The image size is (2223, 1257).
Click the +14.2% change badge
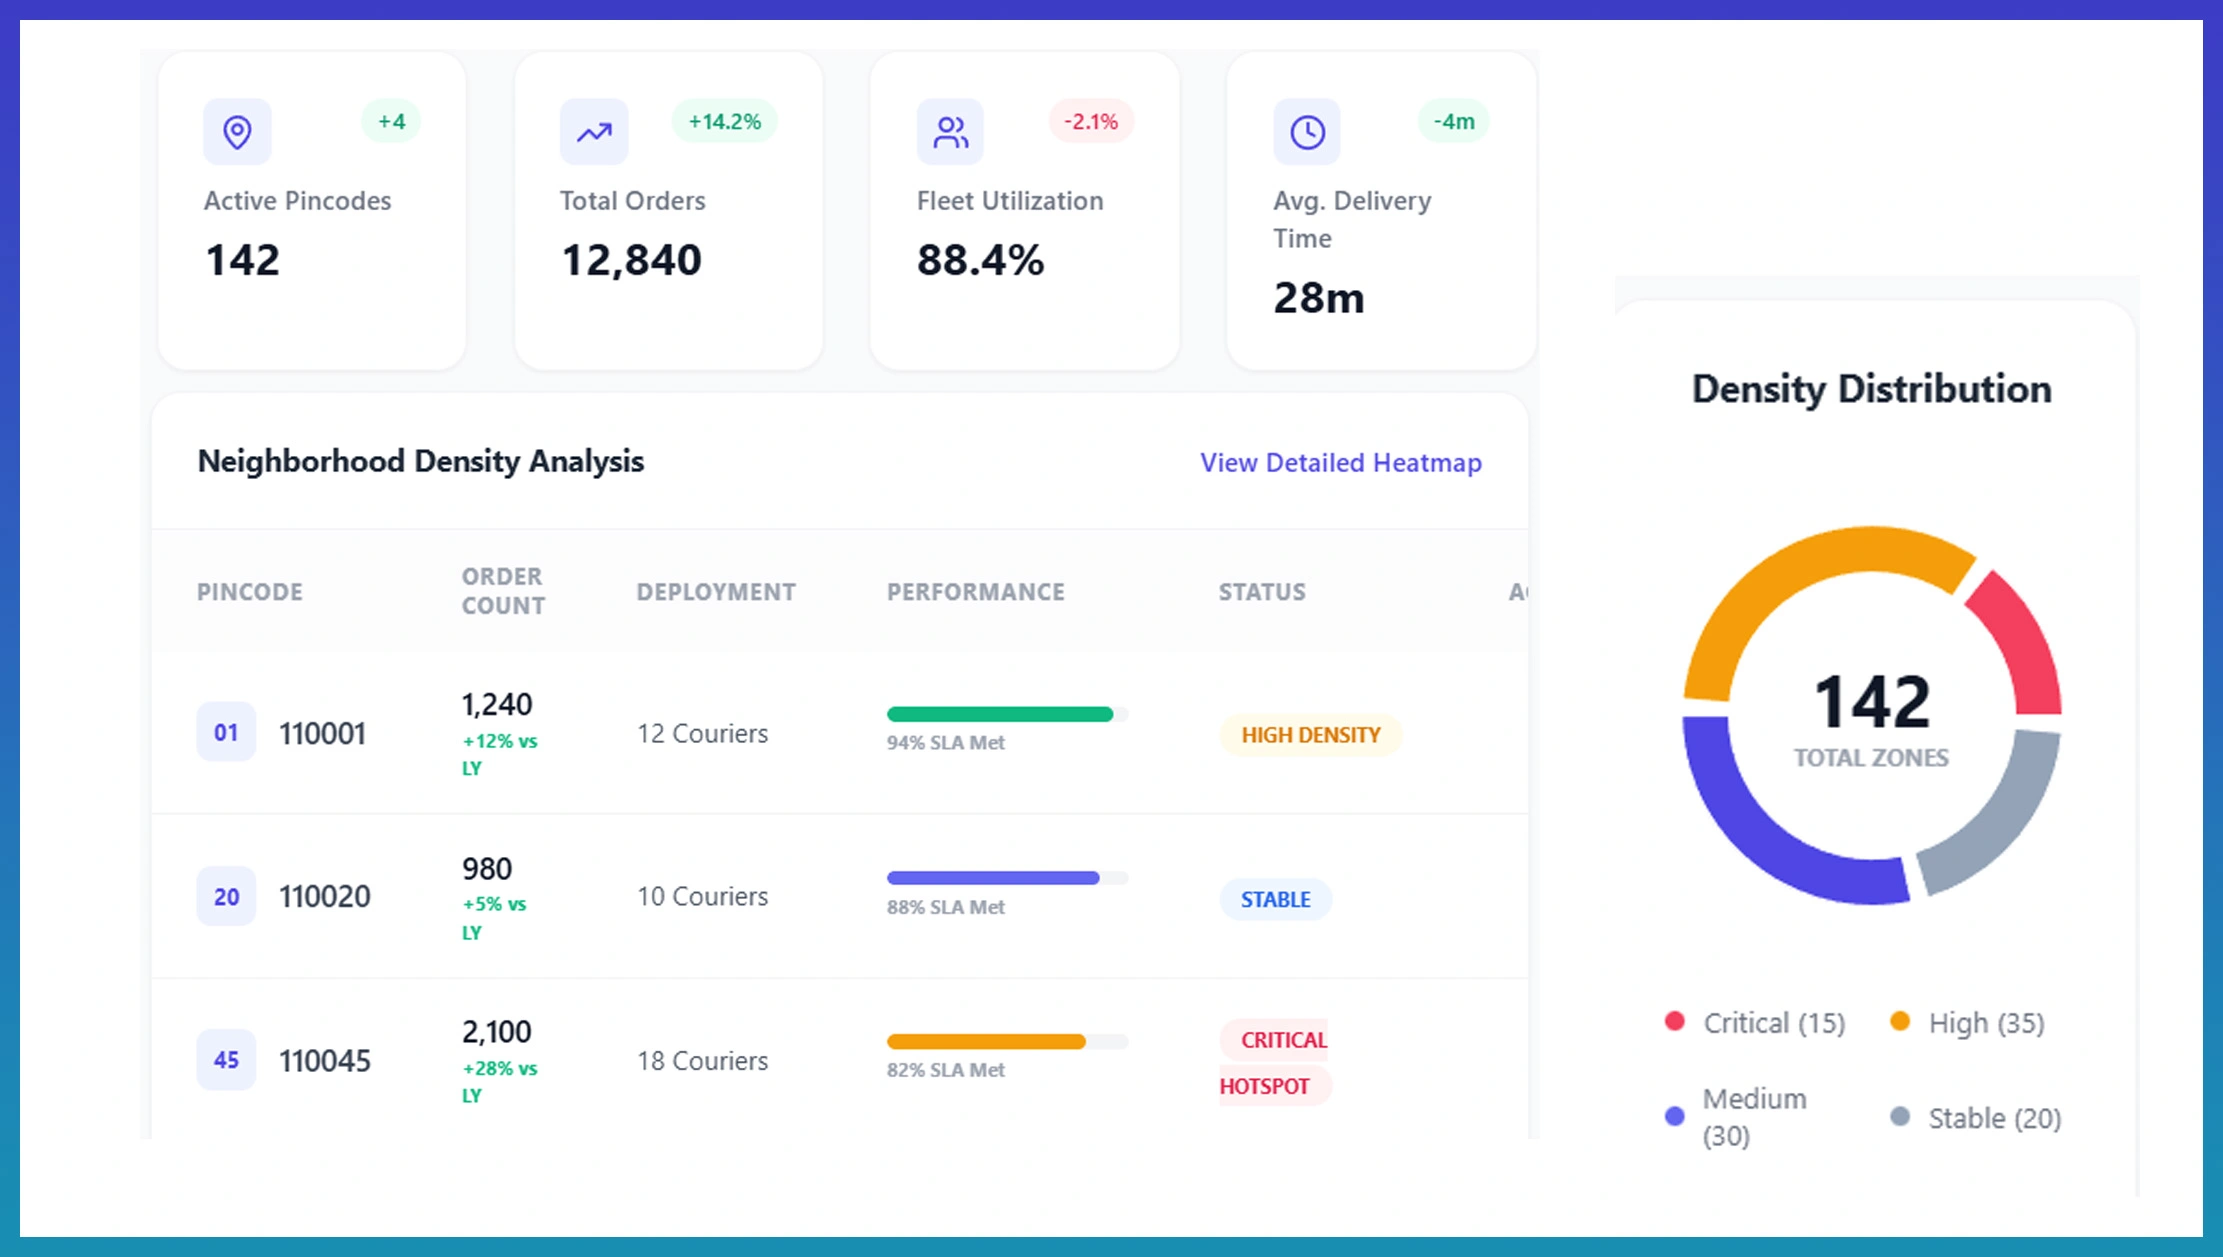click(724, 122)
